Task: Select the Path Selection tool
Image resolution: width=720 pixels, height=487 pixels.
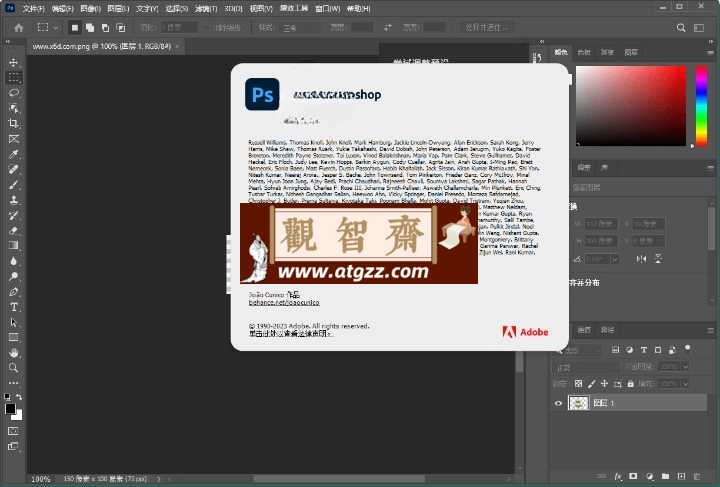Action: (13, 322)
